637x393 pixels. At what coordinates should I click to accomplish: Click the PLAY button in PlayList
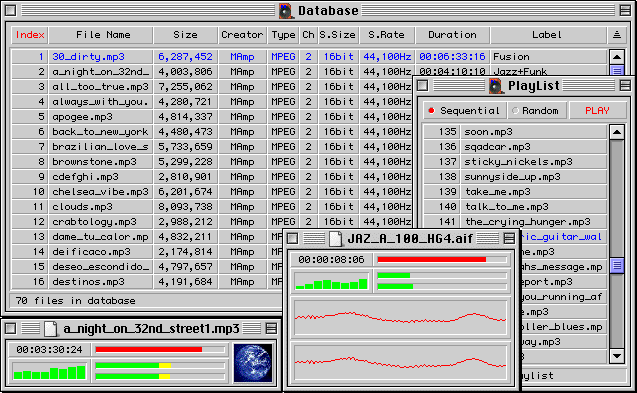click(x=597, y=111)
